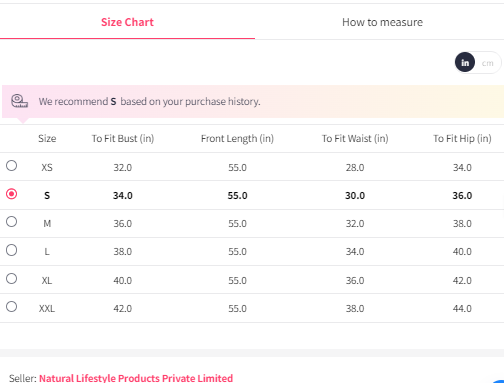
Task: Pick the XXL size radio button
Action: 12,306
